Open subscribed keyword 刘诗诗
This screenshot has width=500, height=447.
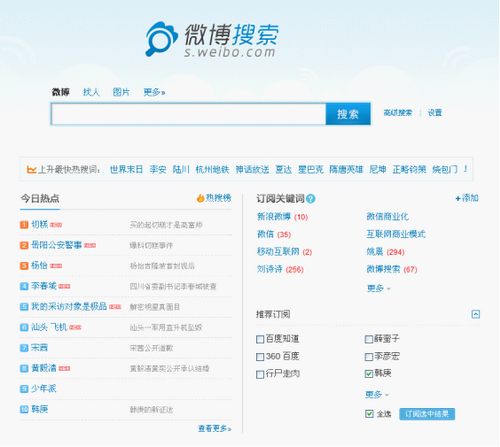click(270, 269)
